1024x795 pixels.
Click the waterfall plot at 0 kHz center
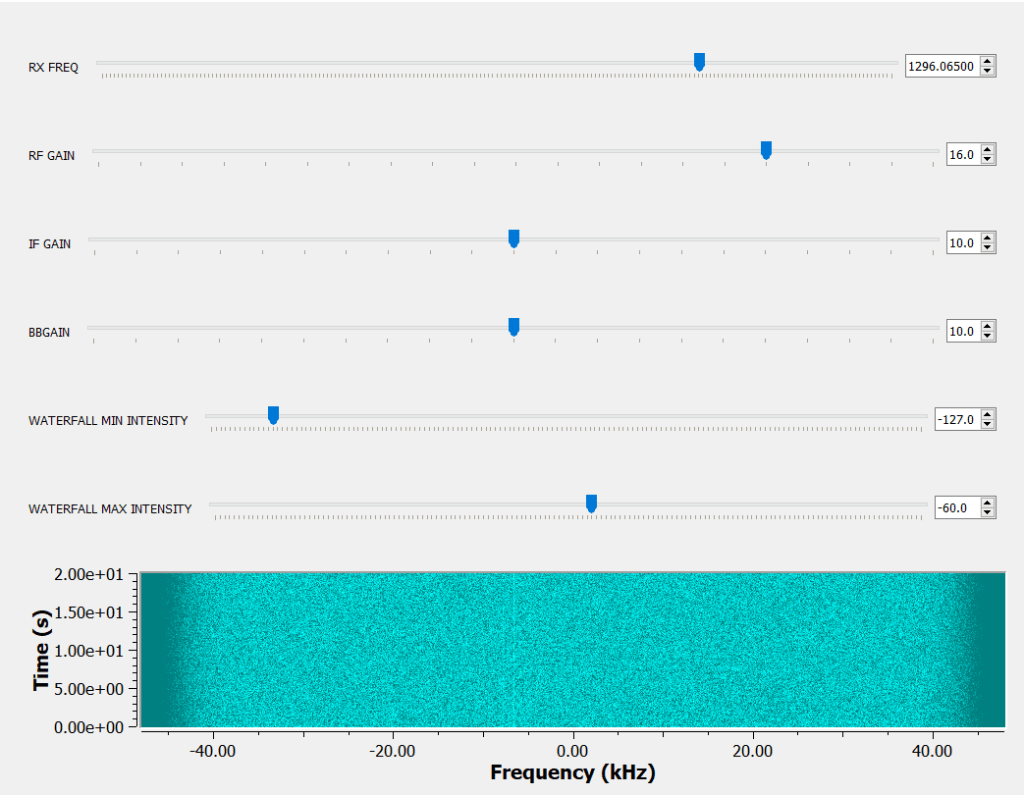[573, 650]
